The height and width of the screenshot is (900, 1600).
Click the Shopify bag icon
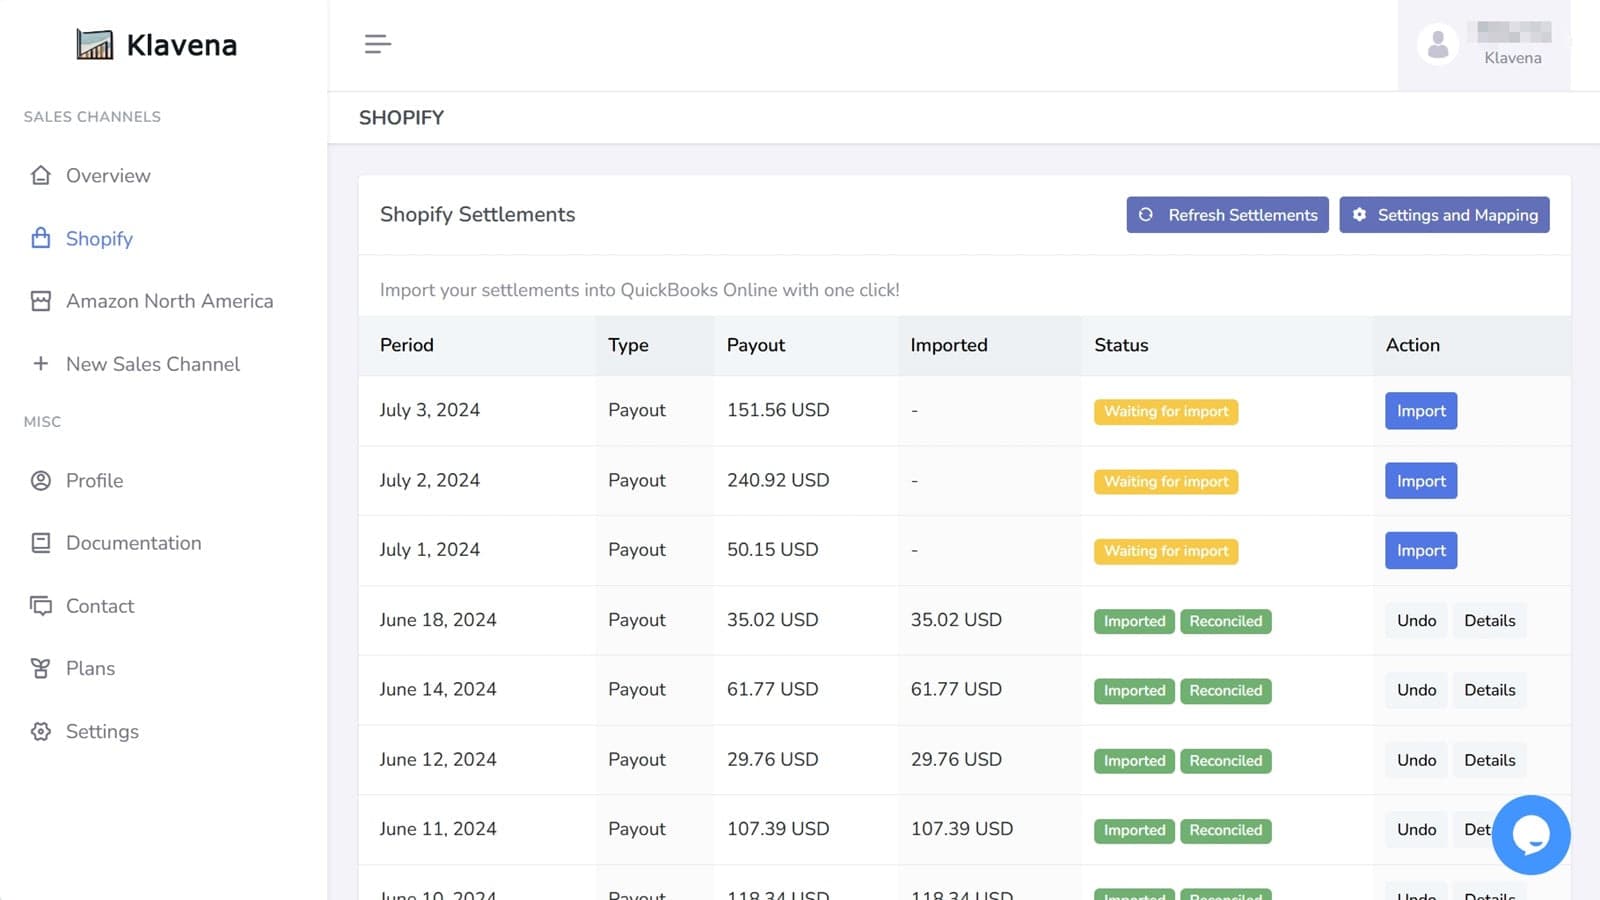[41, 238]
